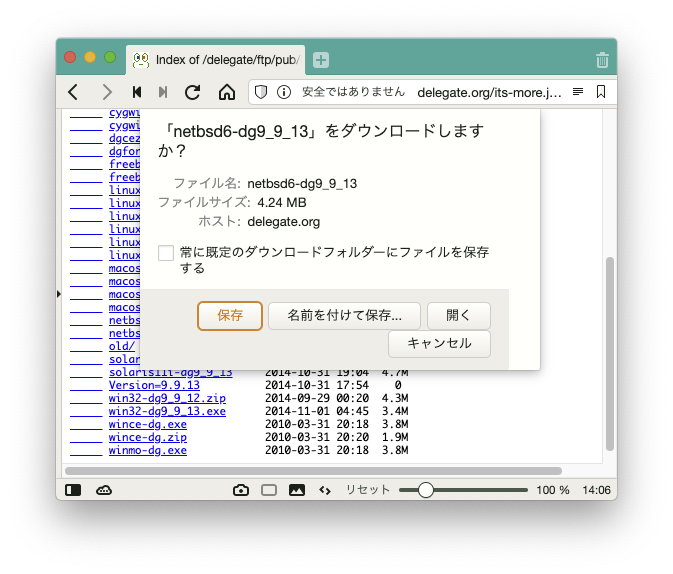This screenshot has height=574, width=673.
Task: Capture the page with the camera icon
Action: coord(241,490)
